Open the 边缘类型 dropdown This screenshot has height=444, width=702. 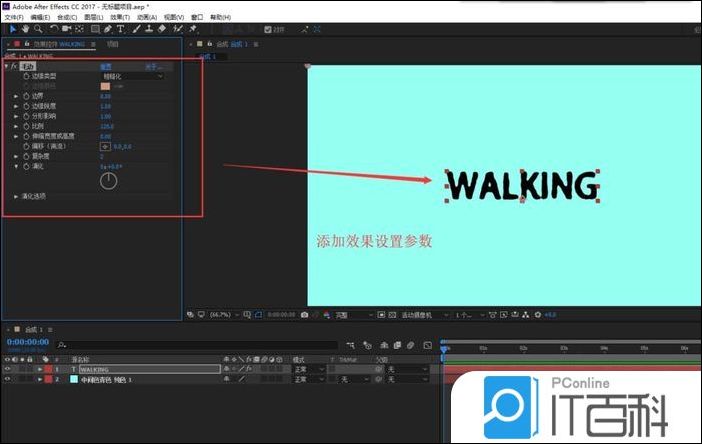click(x=133, y=76)
